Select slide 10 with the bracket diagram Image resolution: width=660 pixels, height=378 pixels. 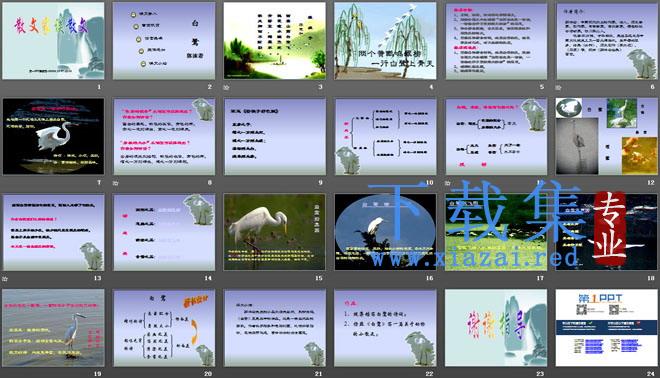click(385, 136)
